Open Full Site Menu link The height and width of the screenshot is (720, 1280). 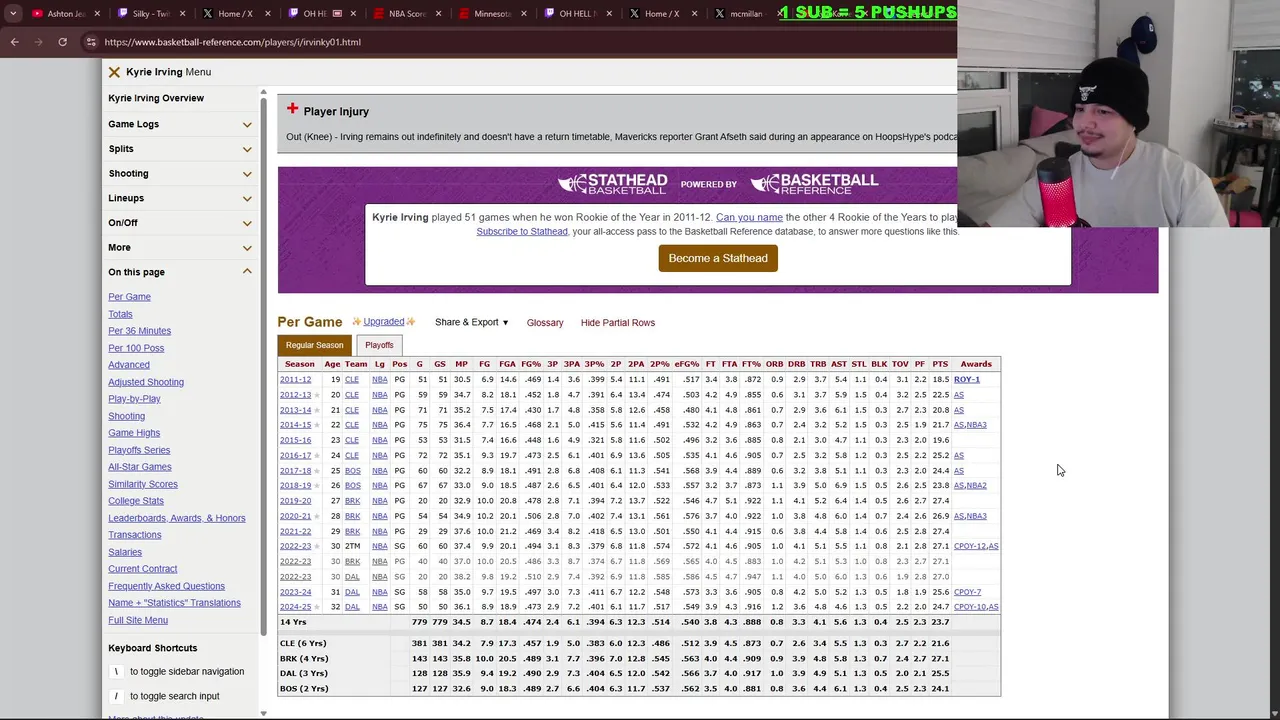coord(138,620)
